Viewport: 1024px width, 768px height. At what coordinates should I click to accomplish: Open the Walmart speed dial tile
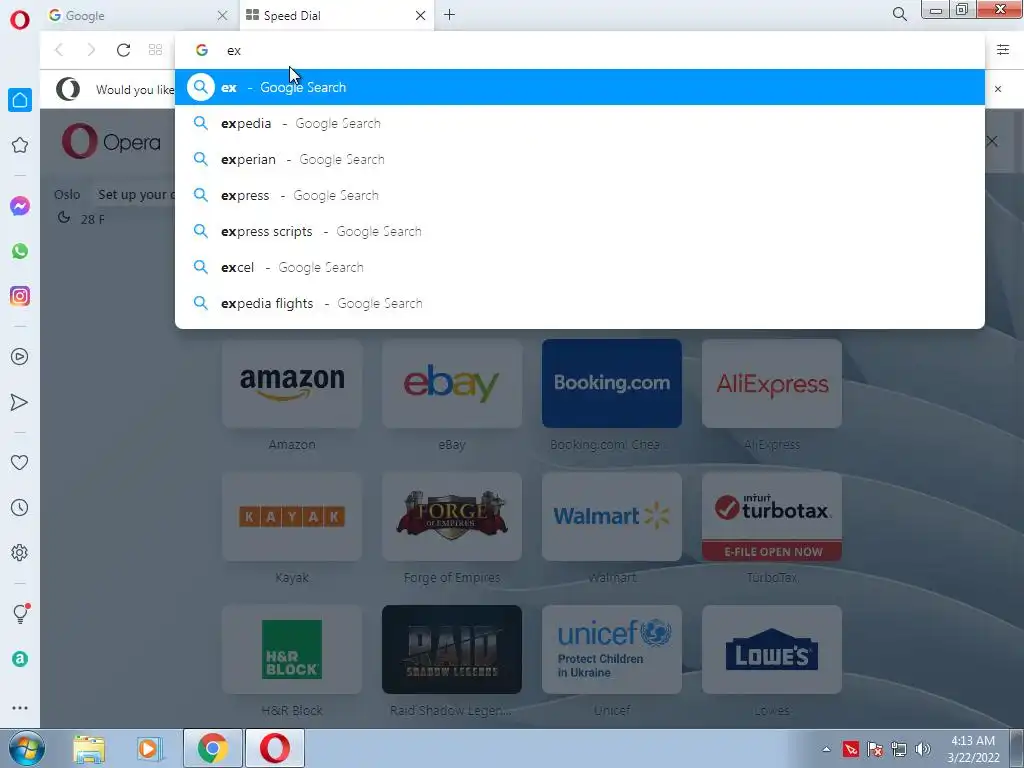612,517
